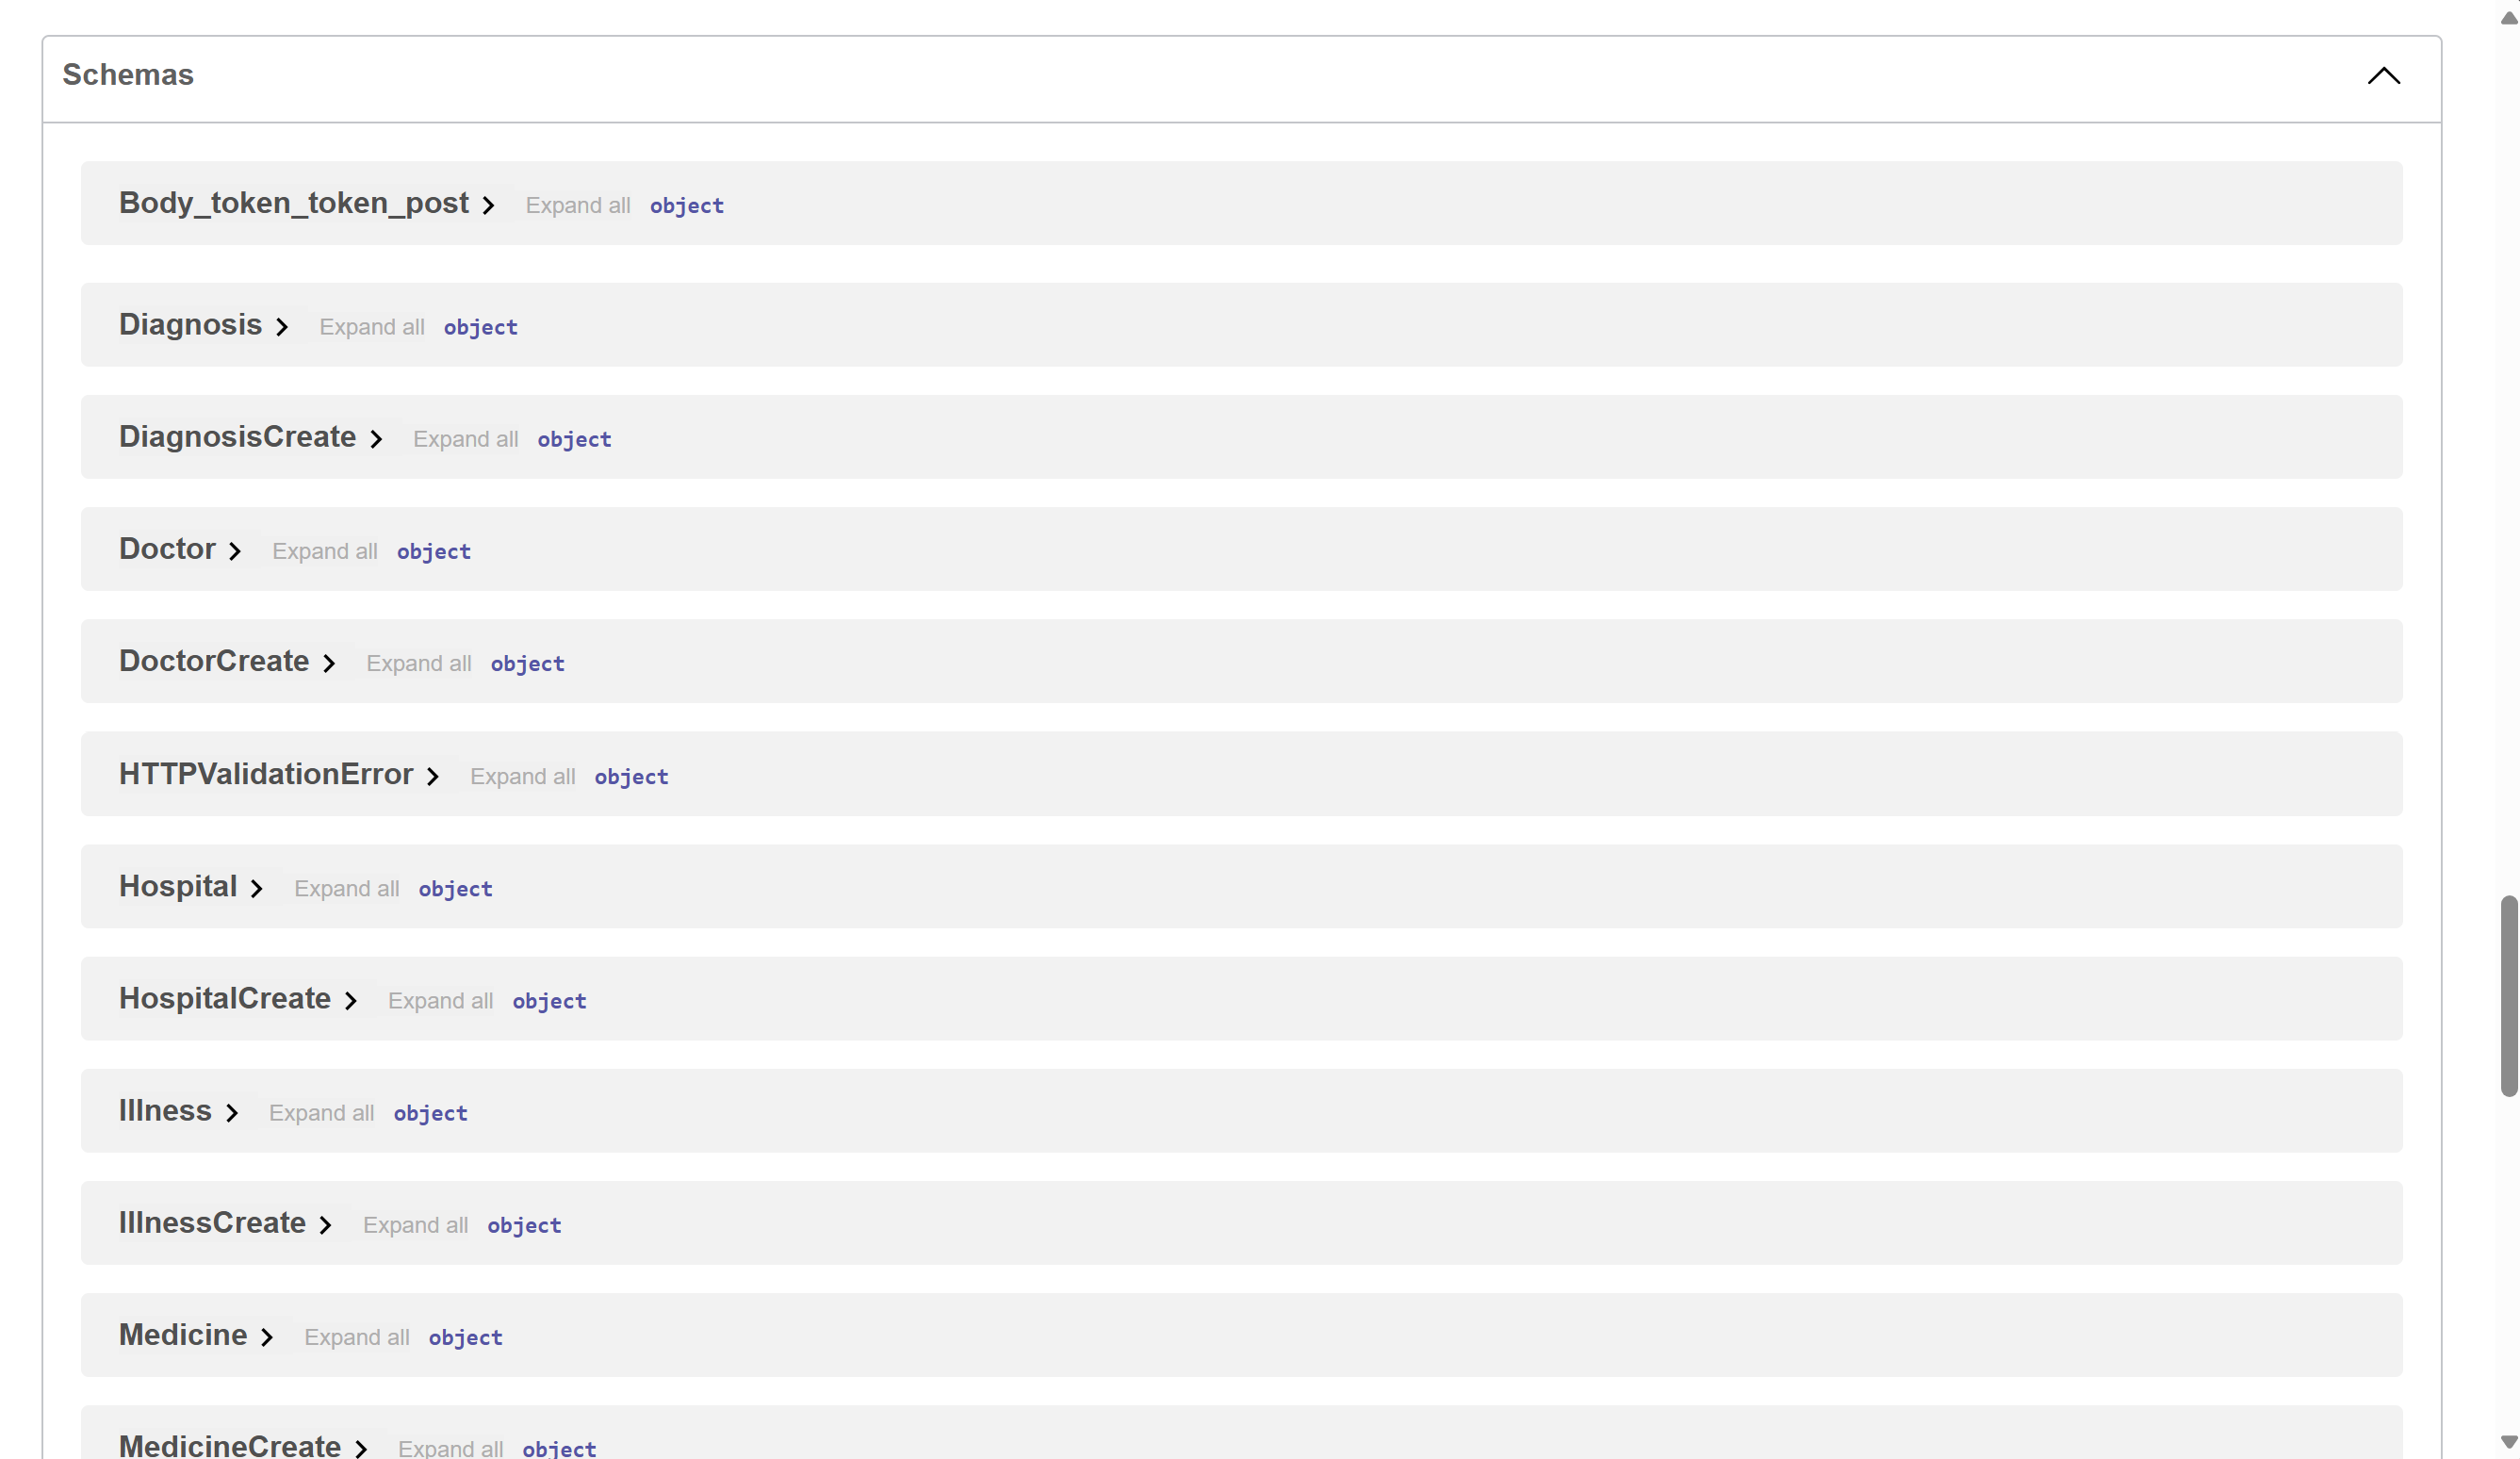Expand the IllnessCreate schema arrow
Screen dimensions: 2520x1459
pos(326,1225)
